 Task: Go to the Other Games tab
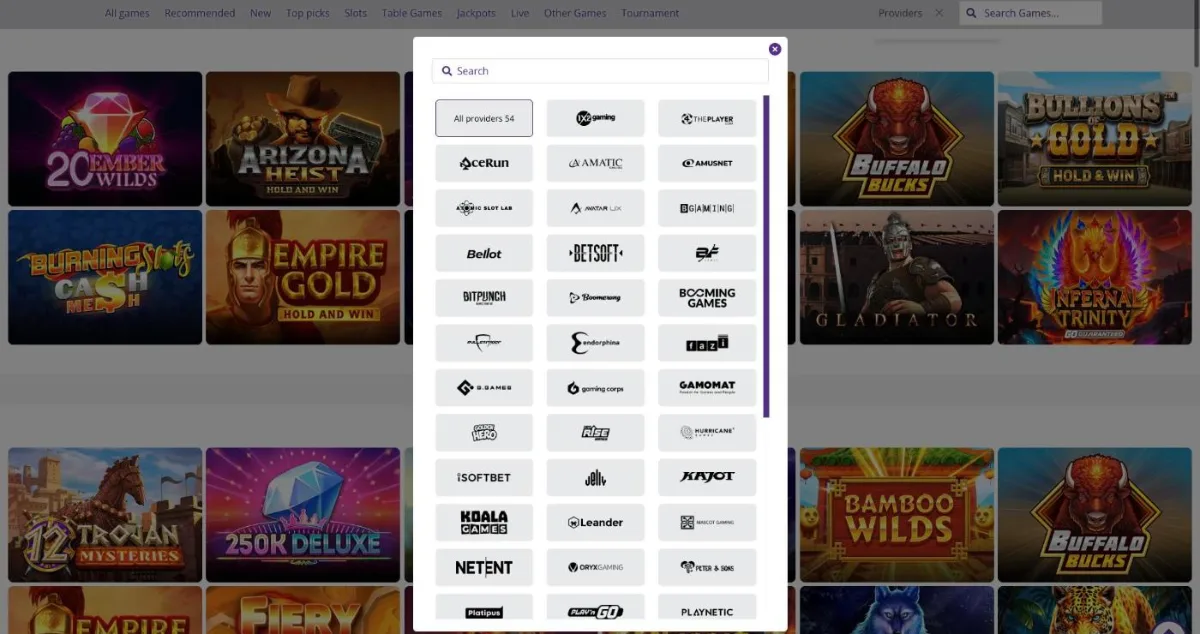pos(575,13)
